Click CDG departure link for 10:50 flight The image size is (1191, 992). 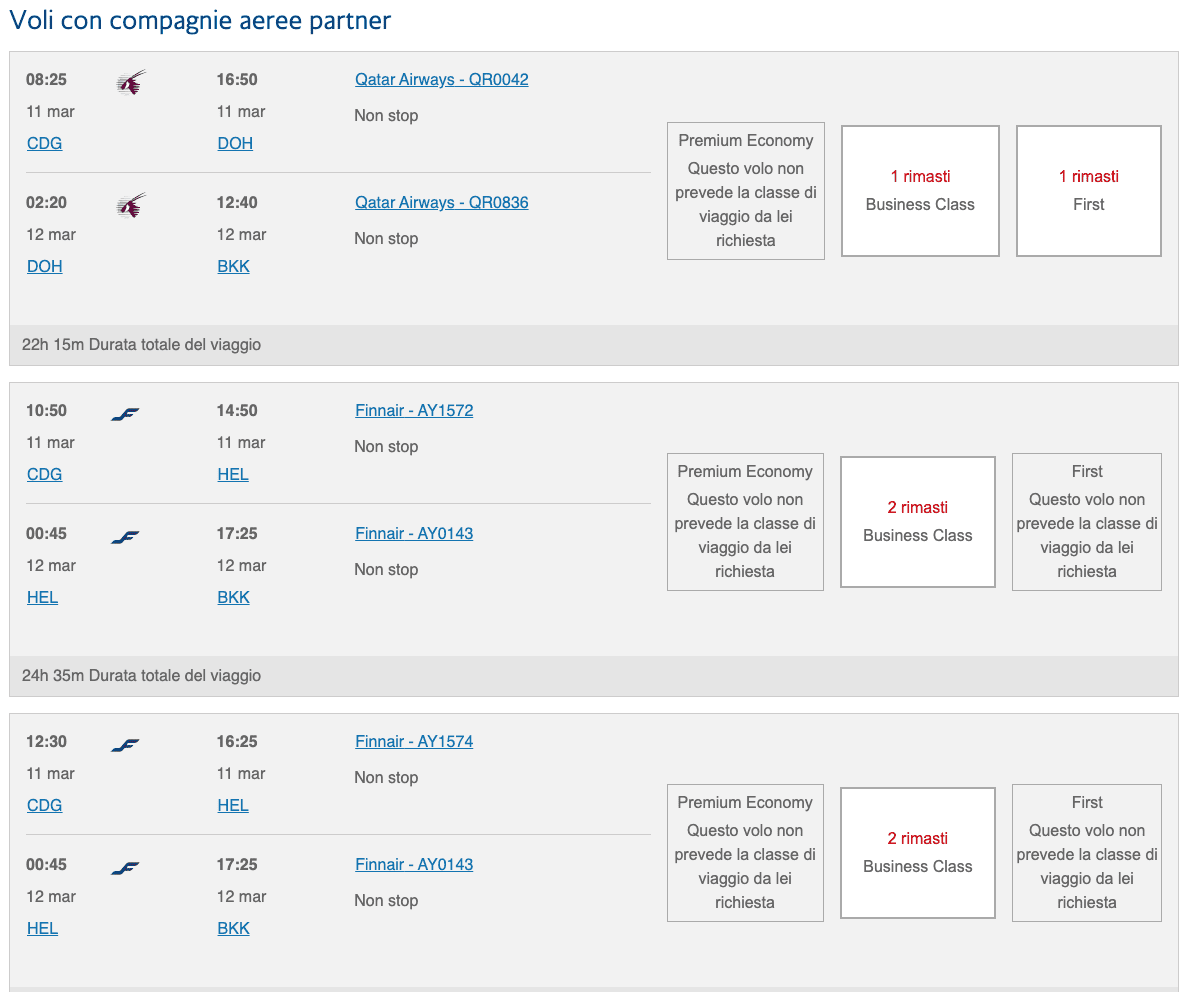point(44,475)
